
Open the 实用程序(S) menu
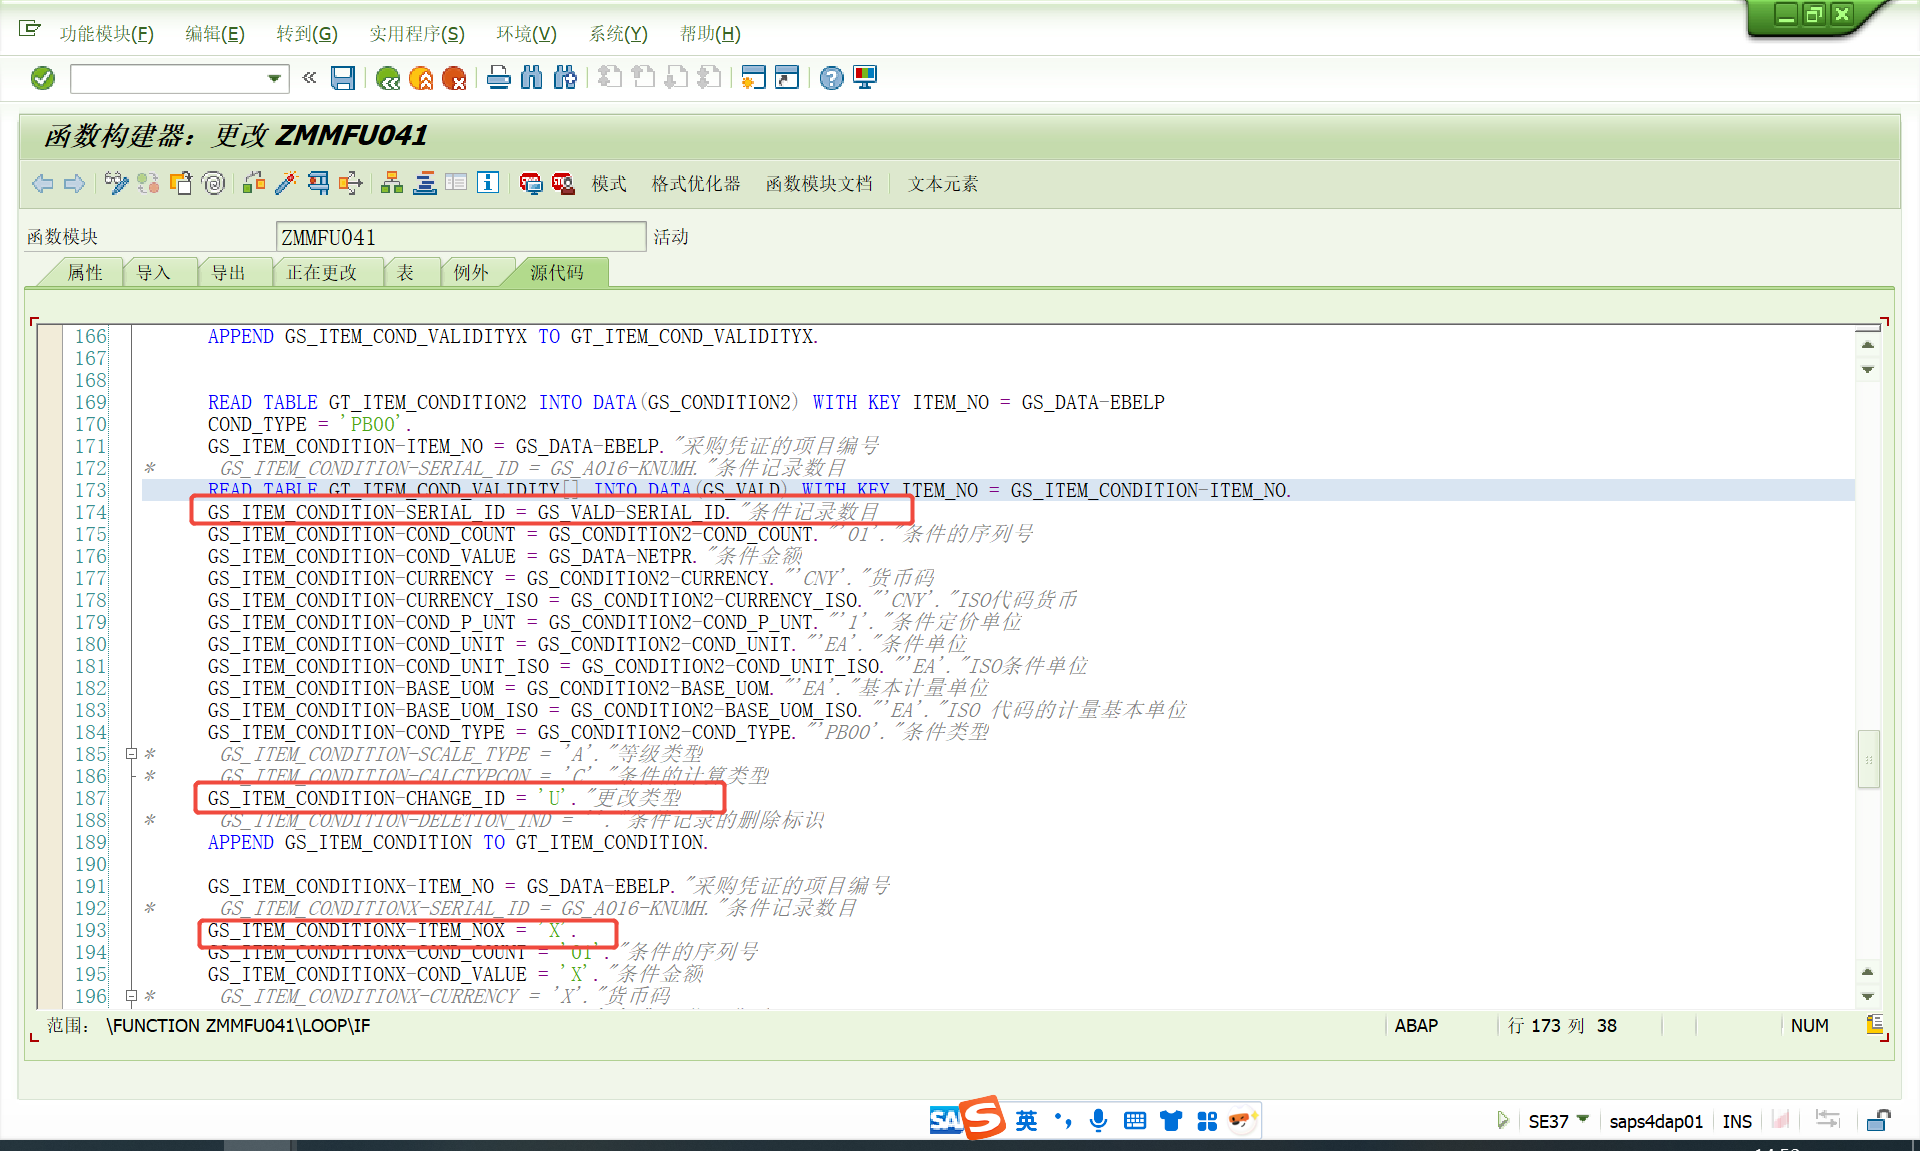(416, 34)
